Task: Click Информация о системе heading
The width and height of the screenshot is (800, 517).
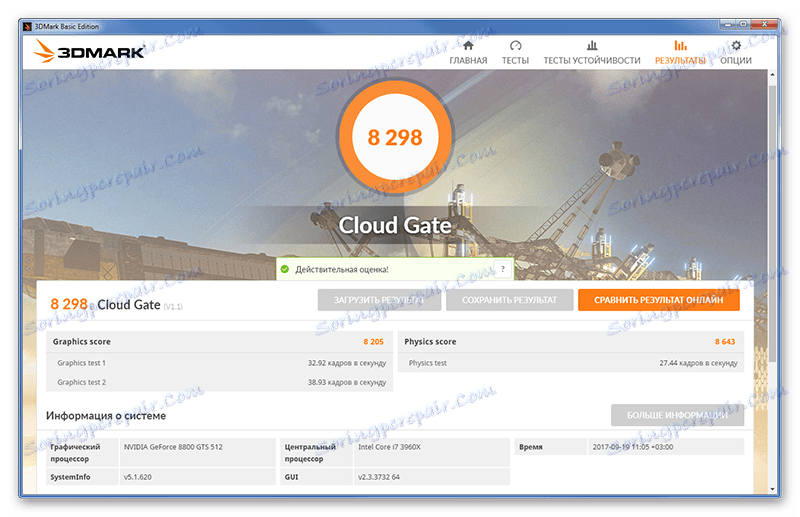Action: coord(106,416)
